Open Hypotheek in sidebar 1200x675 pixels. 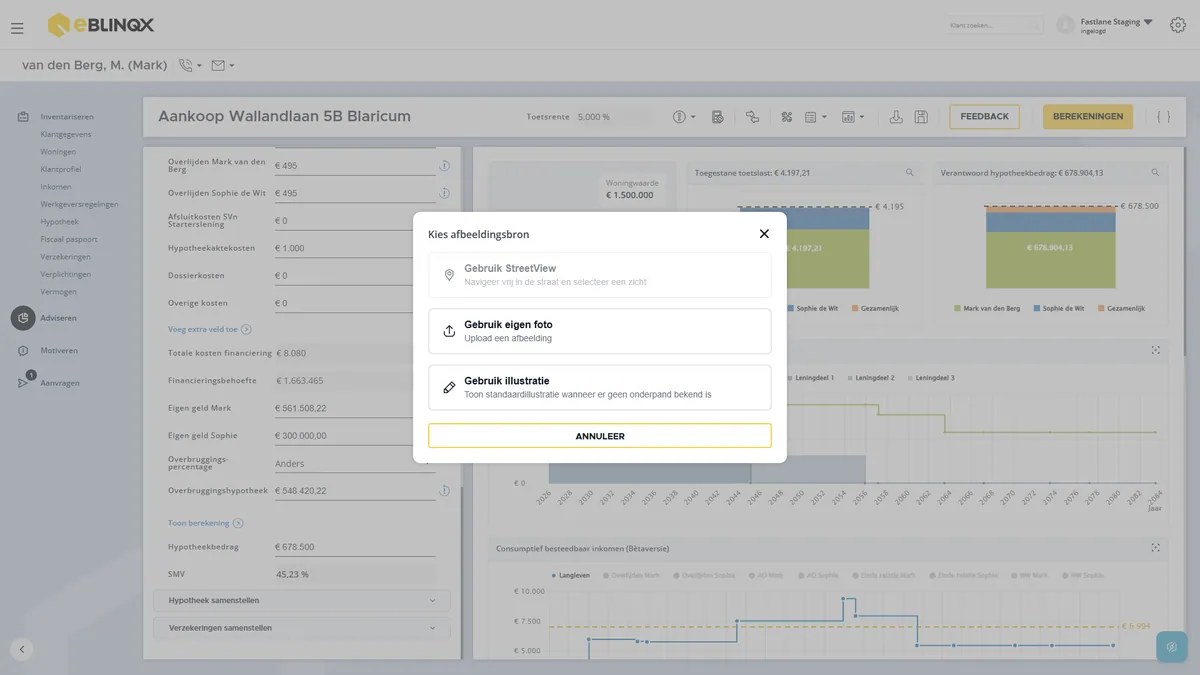pos(59,222)
